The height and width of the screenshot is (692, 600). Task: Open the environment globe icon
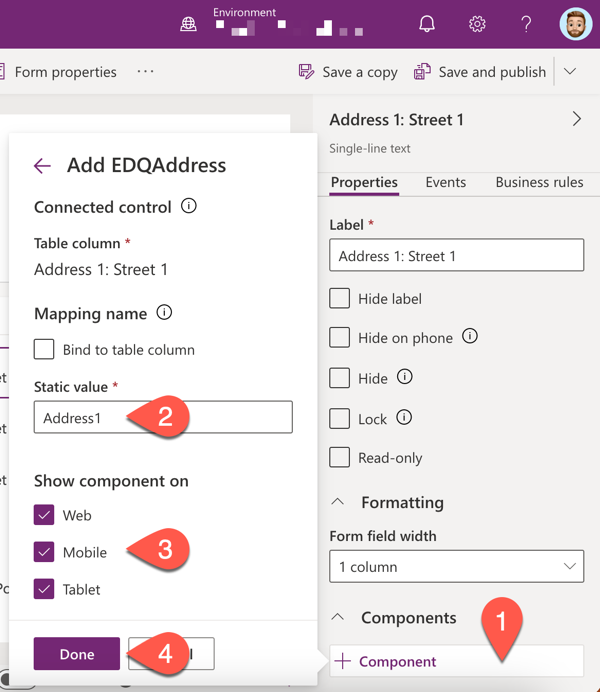188,24
